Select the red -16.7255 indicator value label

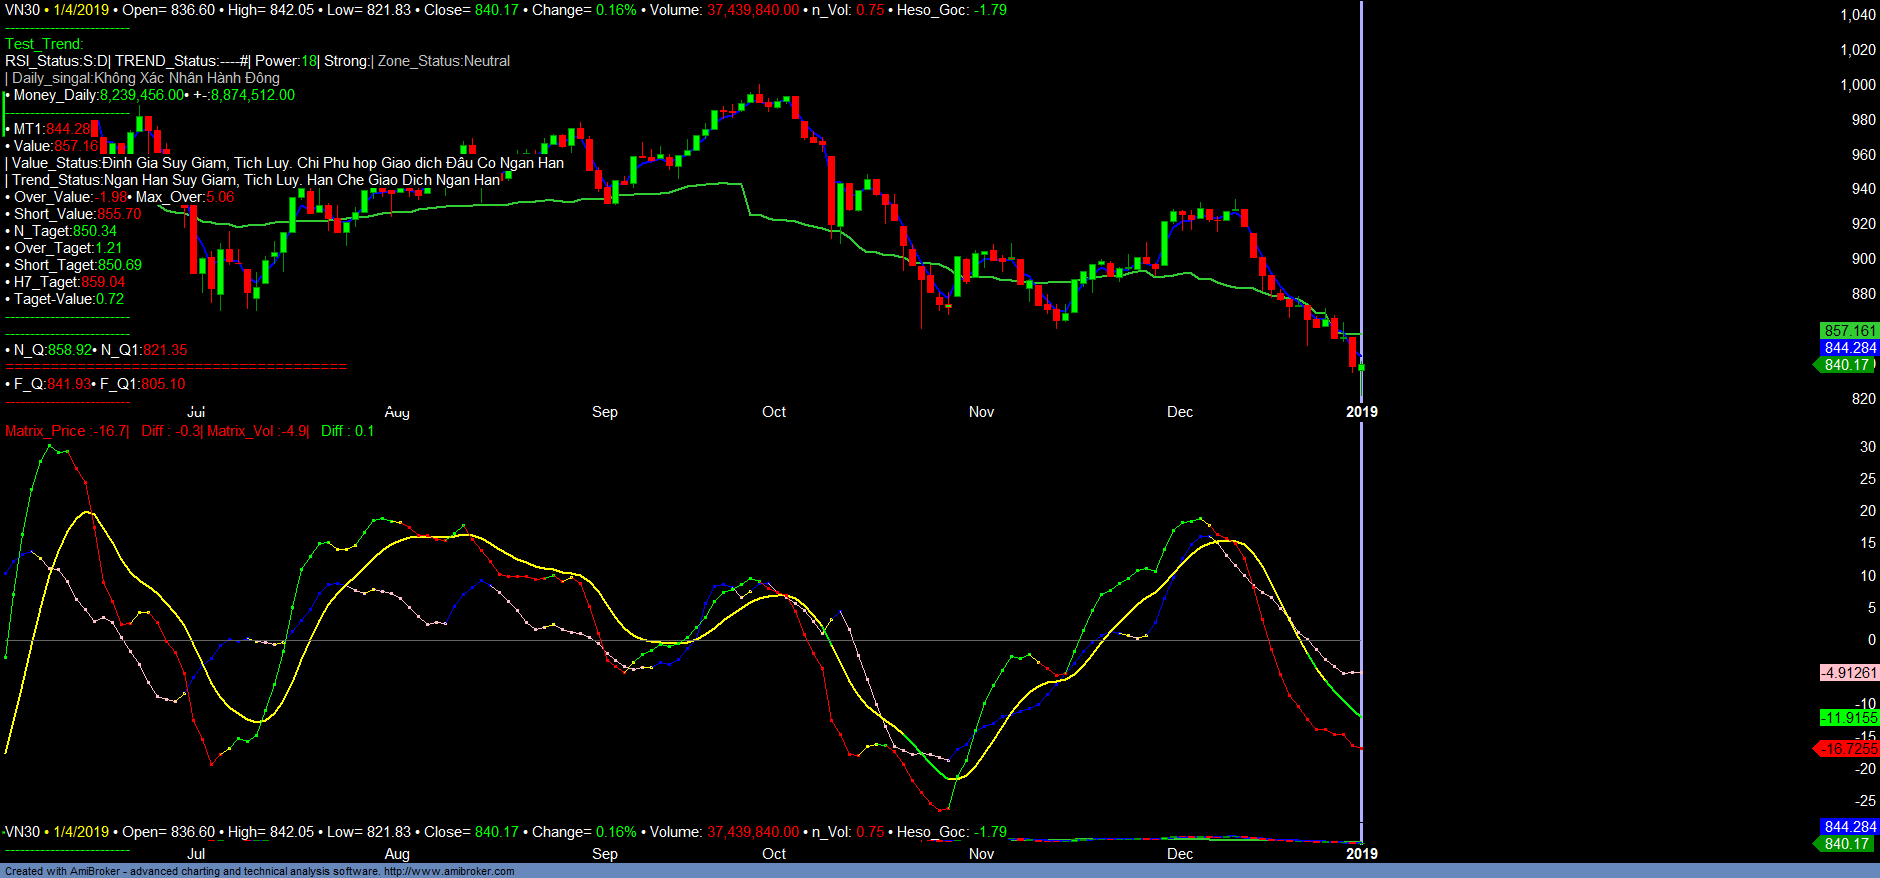coord(1848,749)
